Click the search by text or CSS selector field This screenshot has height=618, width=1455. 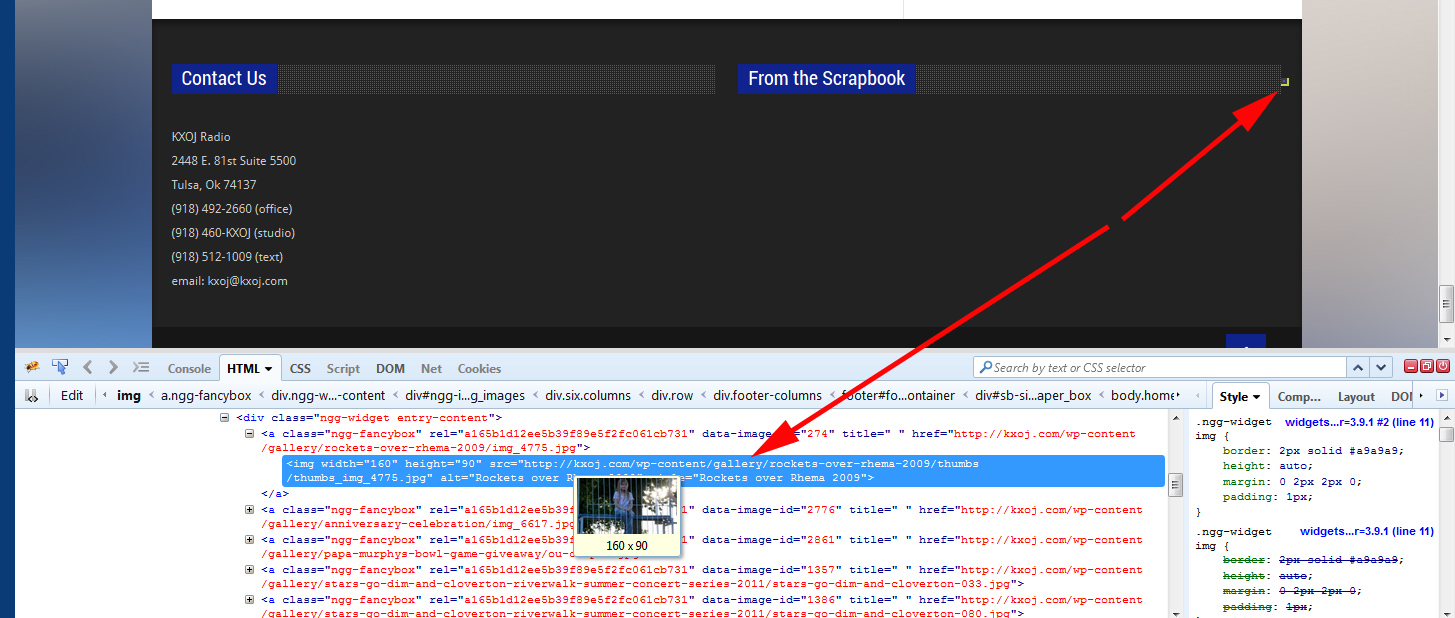[x=1160, y=368]
